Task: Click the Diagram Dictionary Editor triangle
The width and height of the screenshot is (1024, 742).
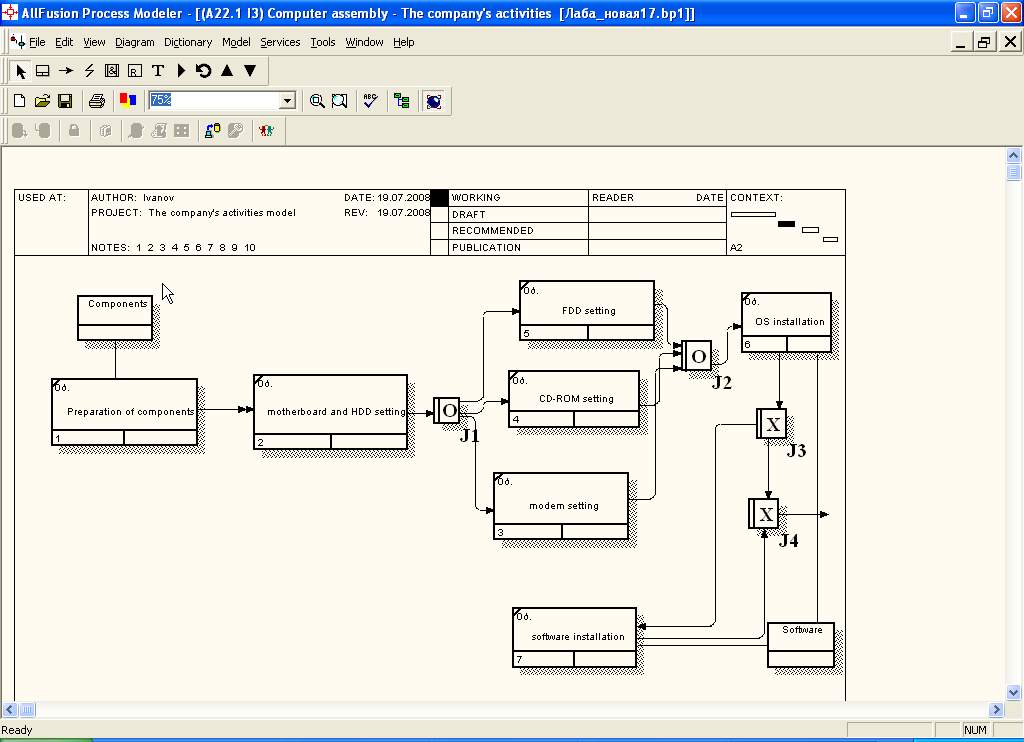Action: click(182, 71)
